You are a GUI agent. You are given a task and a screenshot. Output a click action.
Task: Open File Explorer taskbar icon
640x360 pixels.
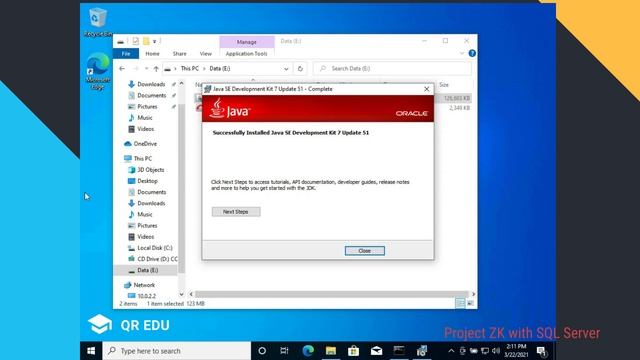pos(331,351)
